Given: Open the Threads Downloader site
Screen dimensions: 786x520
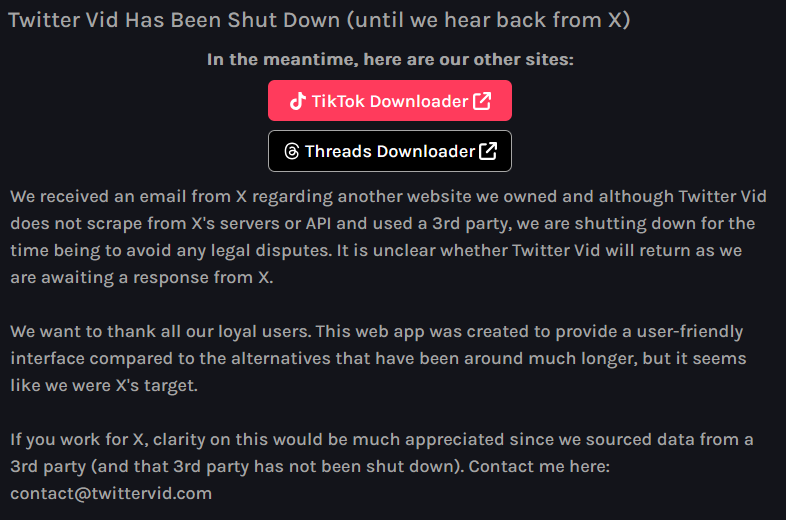Looking at the screenshot, I should [390, 151].
